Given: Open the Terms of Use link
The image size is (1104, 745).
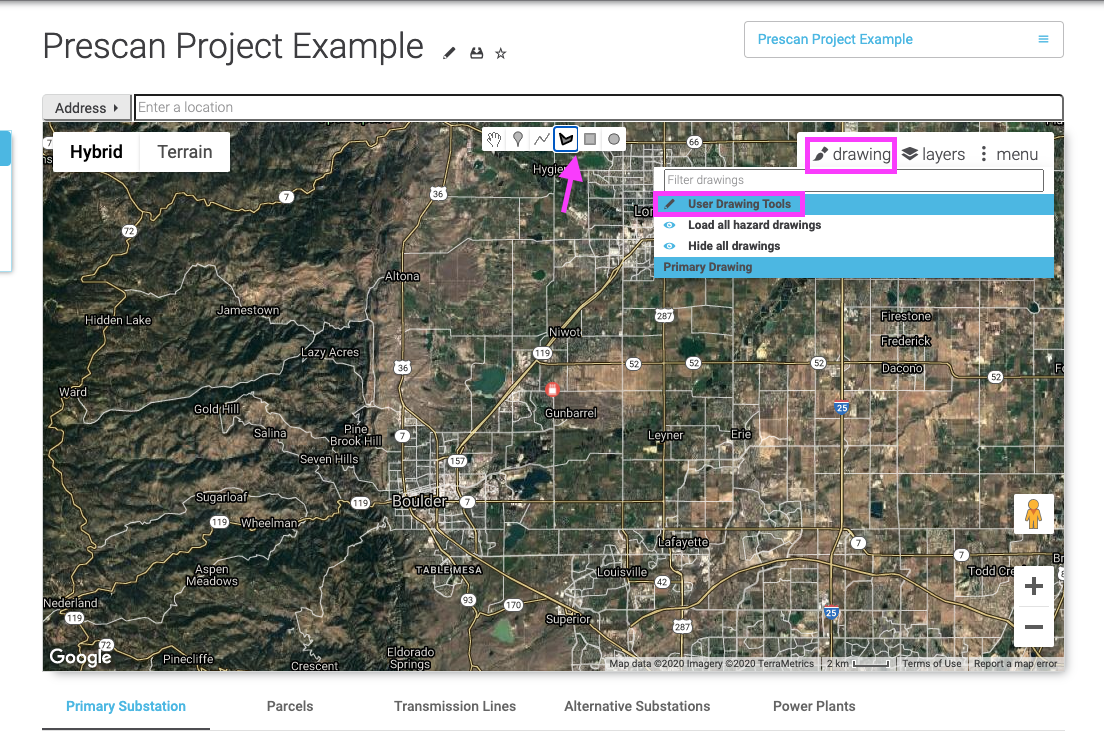Looking at the screenshot, I should [932, 663].
